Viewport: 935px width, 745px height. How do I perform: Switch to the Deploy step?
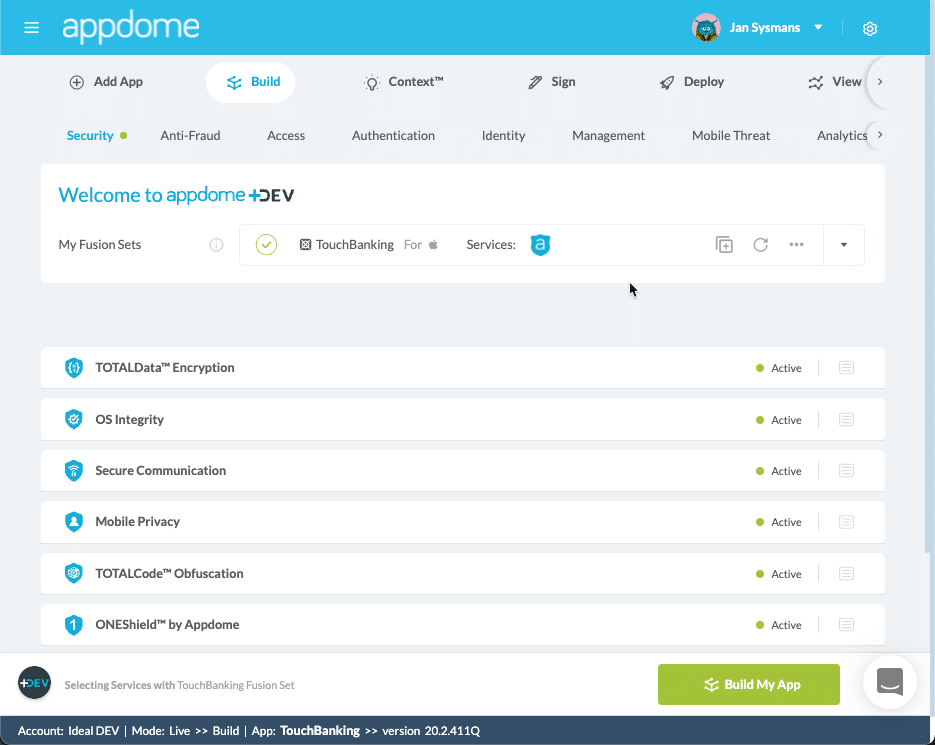point(692,82)
